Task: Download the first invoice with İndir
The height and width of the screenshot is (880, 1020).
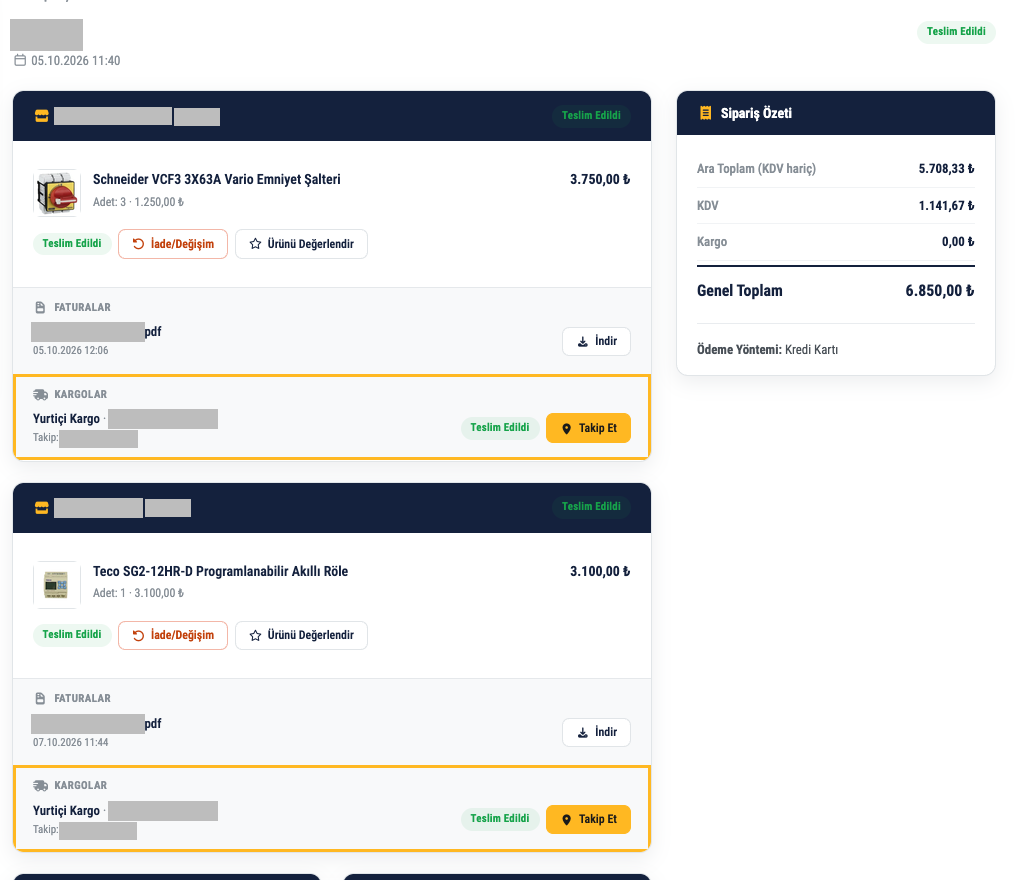Action: (x=597, y=341)
